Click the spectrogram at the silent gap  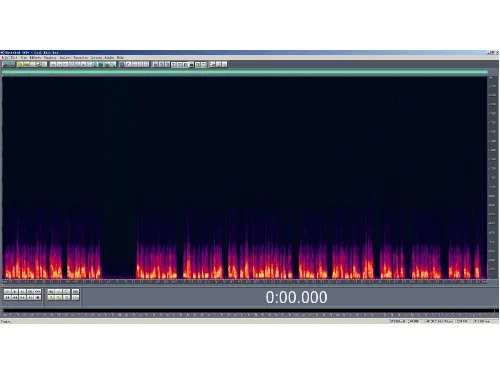[x=119, y=260]
